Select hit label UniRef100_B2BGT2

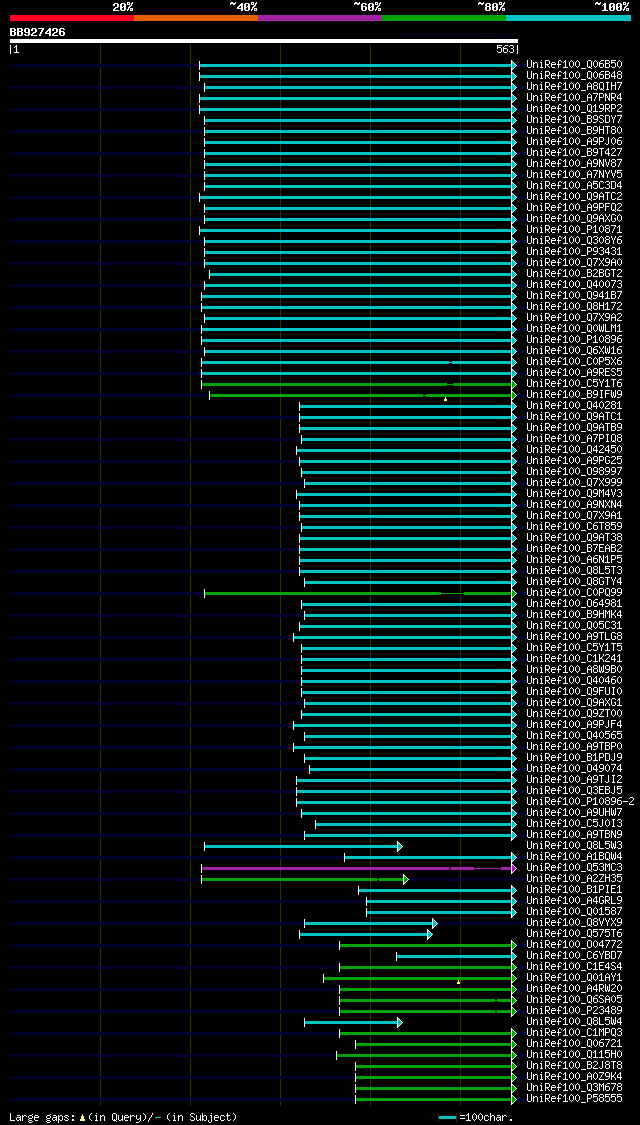(574, 274)
